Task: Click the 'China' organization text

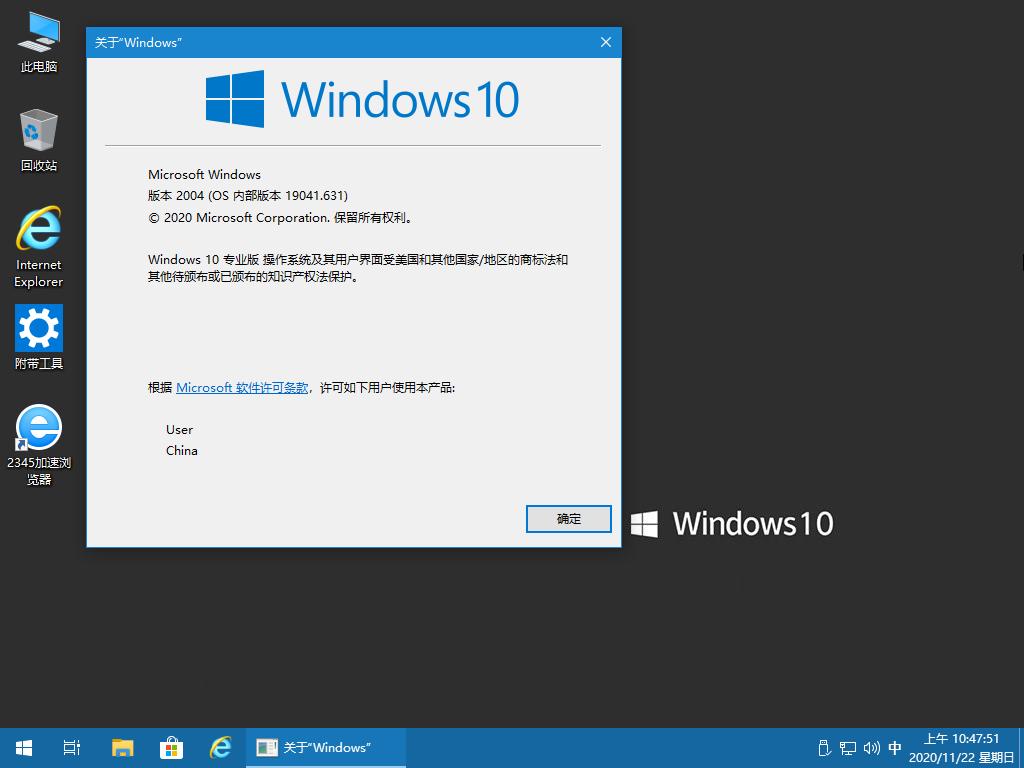Action: coord(182,451)
